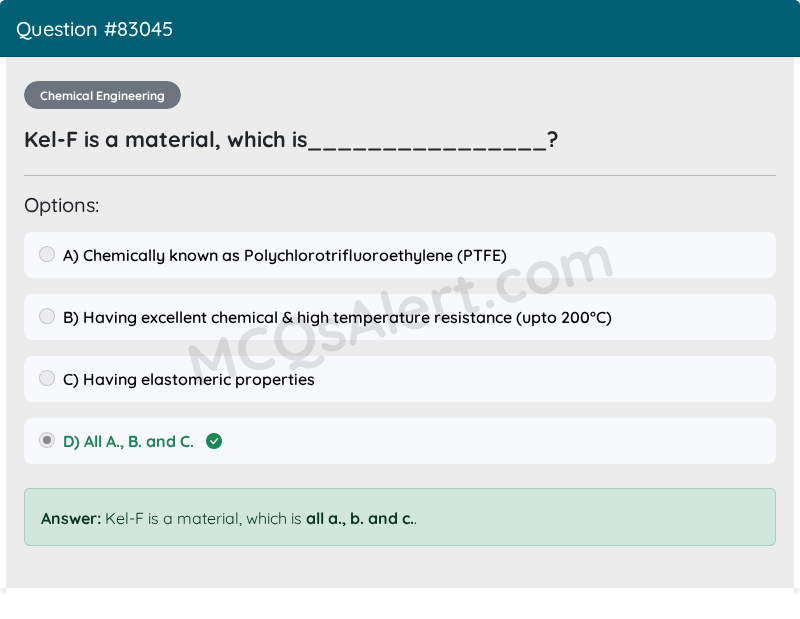Select the radio button for option A

pyautogui.click(x=47, y=254)
